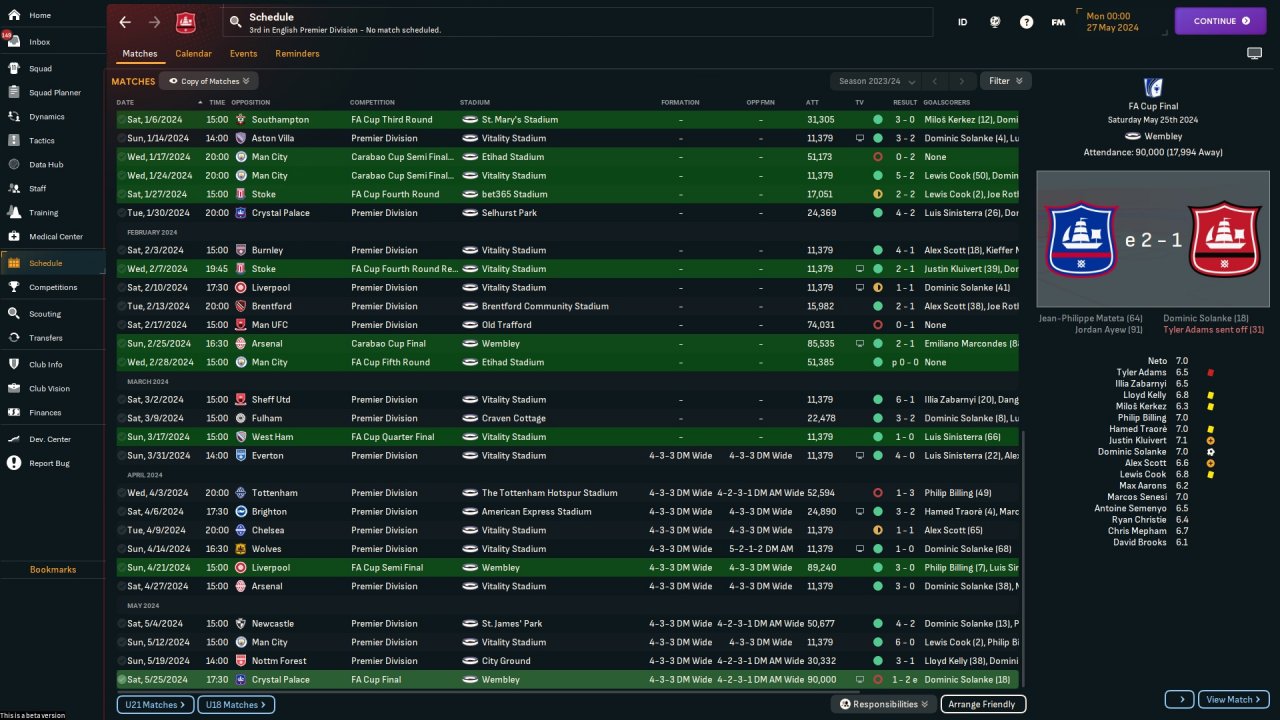Open the U21 Matches list
Screen dimensions: 1280x720
(154, 705)
